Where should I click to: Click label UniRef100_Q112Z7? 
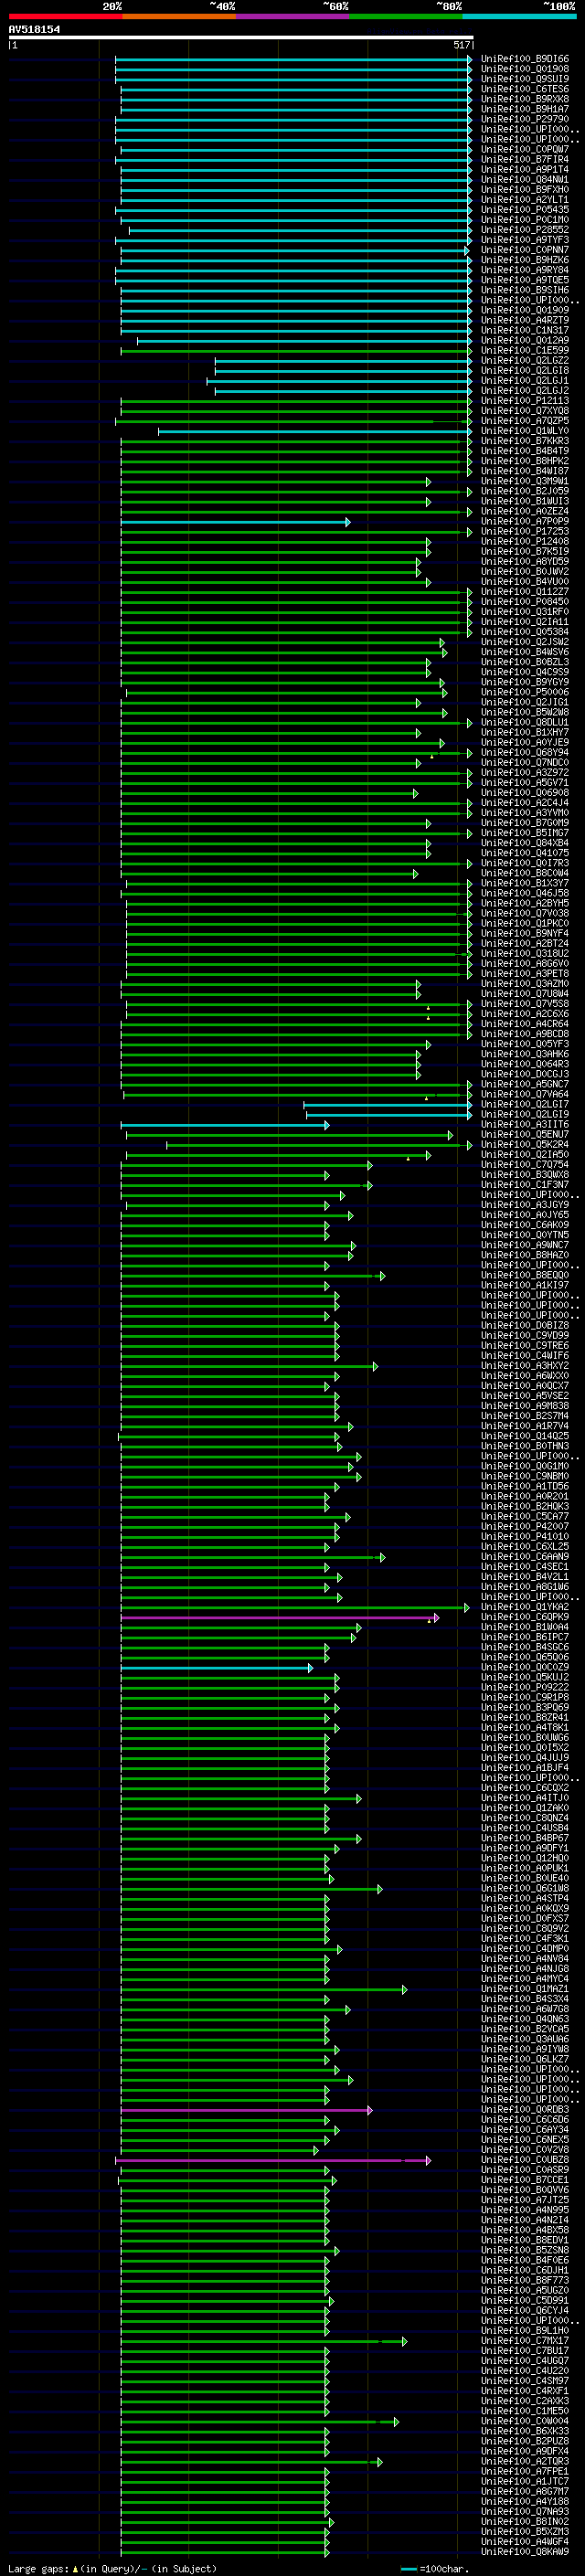click(525, 592)
